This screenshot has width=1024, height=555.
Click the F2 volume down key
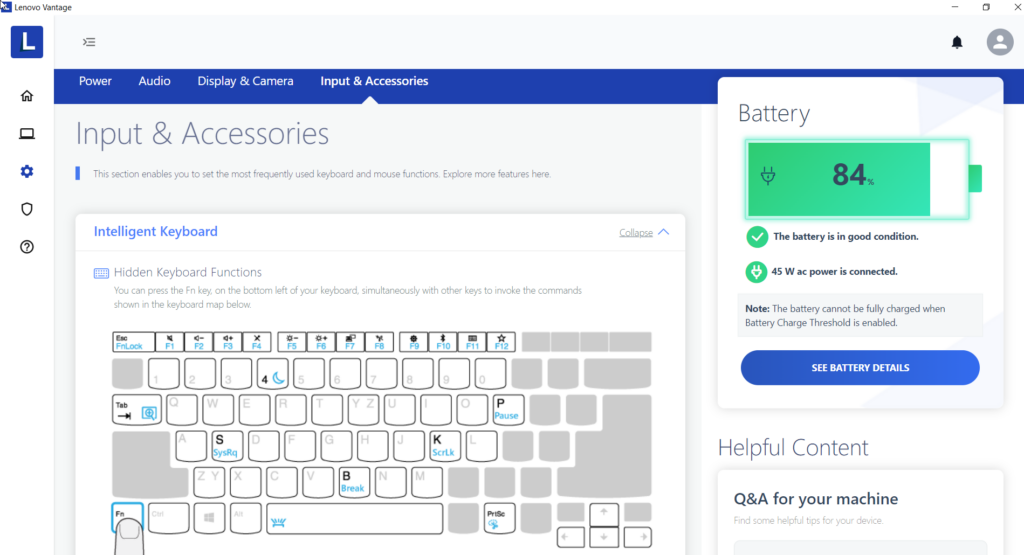(x=199, y=342)
